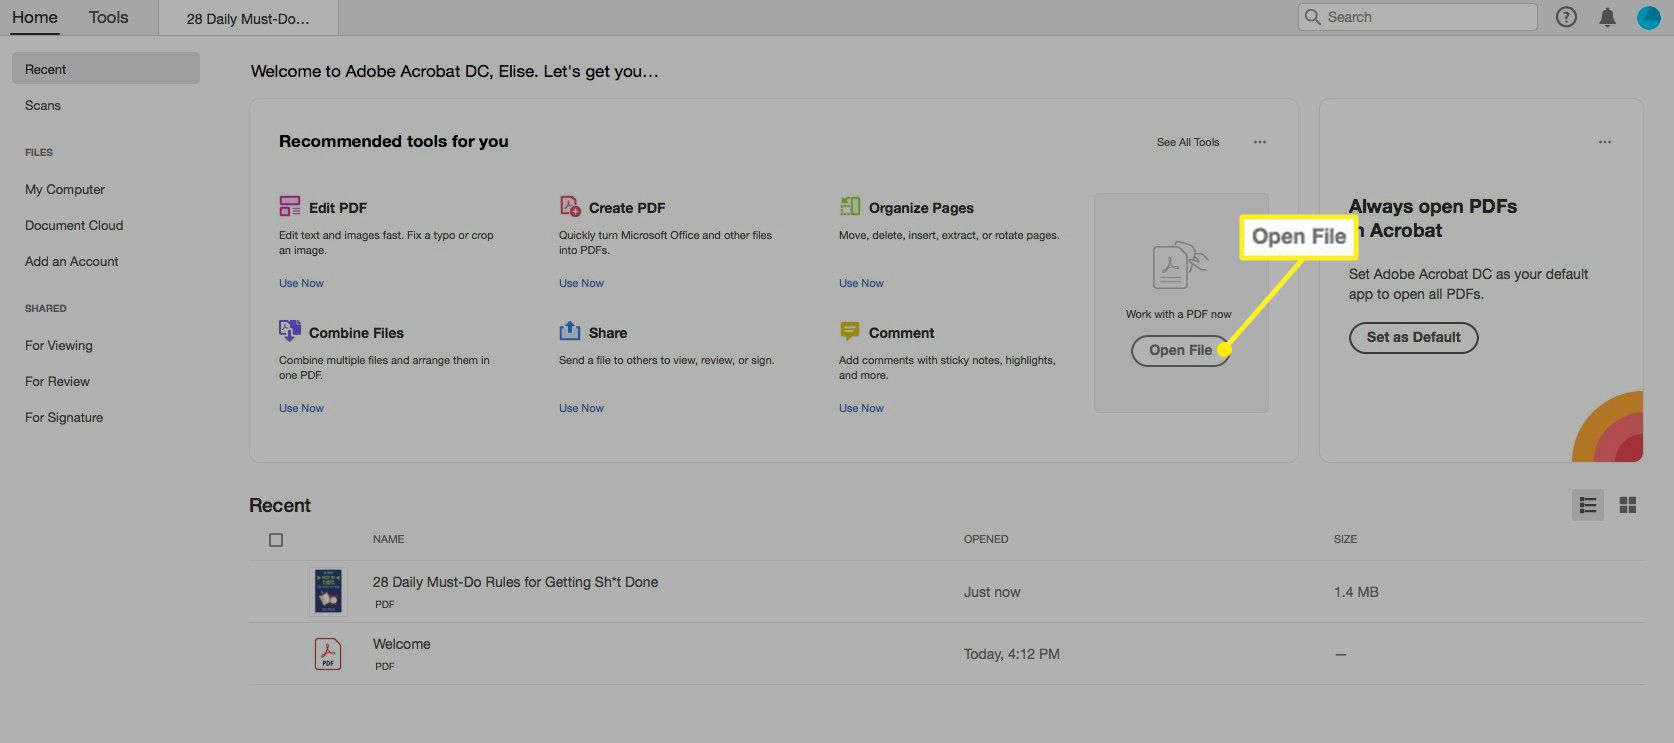Open shared For Signature list
The height and width of the screenshot is (743, 1674).
point(64,417)
